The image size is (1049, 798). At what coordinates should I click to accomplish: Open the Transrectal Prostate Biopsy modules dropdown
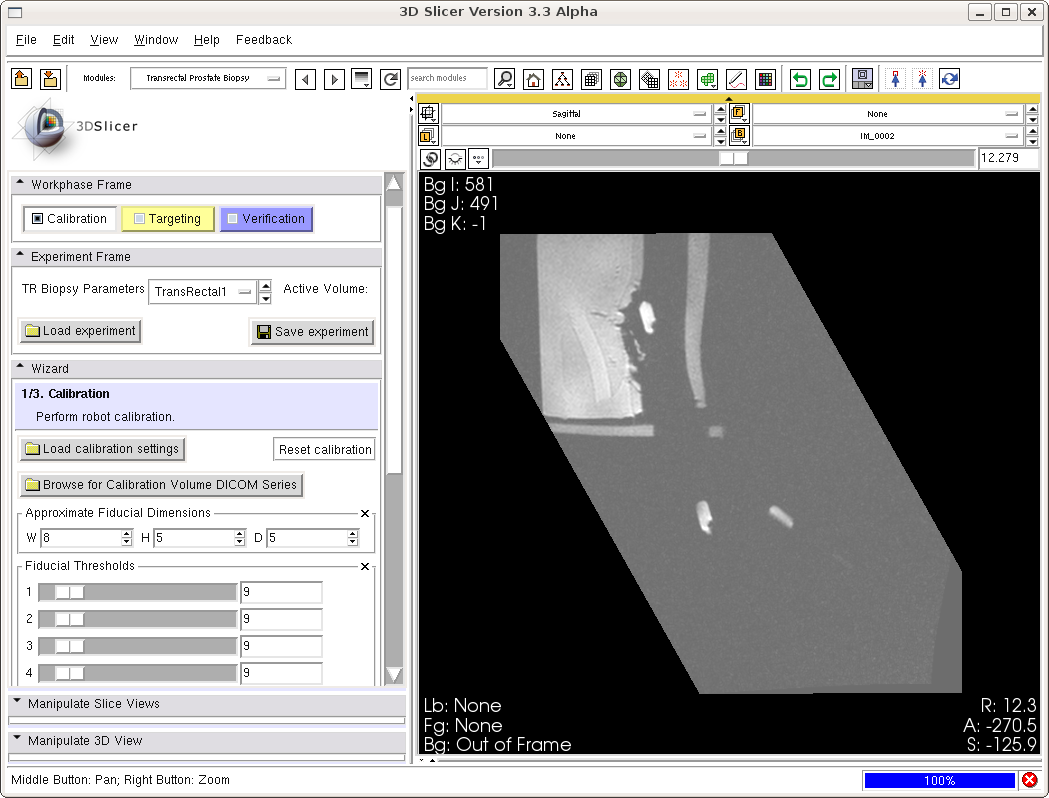[208, 78]
